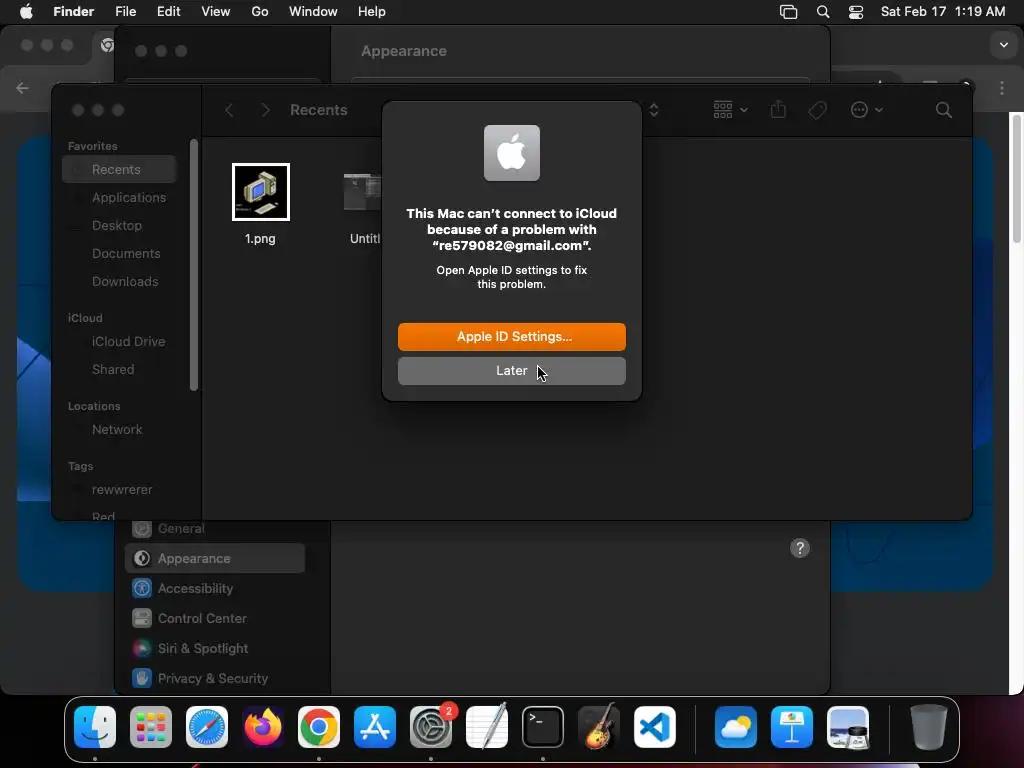Select Siri & Spotlight in Settings sidebar
Screen dimensions: 1024x768
(x=215, y=648)
